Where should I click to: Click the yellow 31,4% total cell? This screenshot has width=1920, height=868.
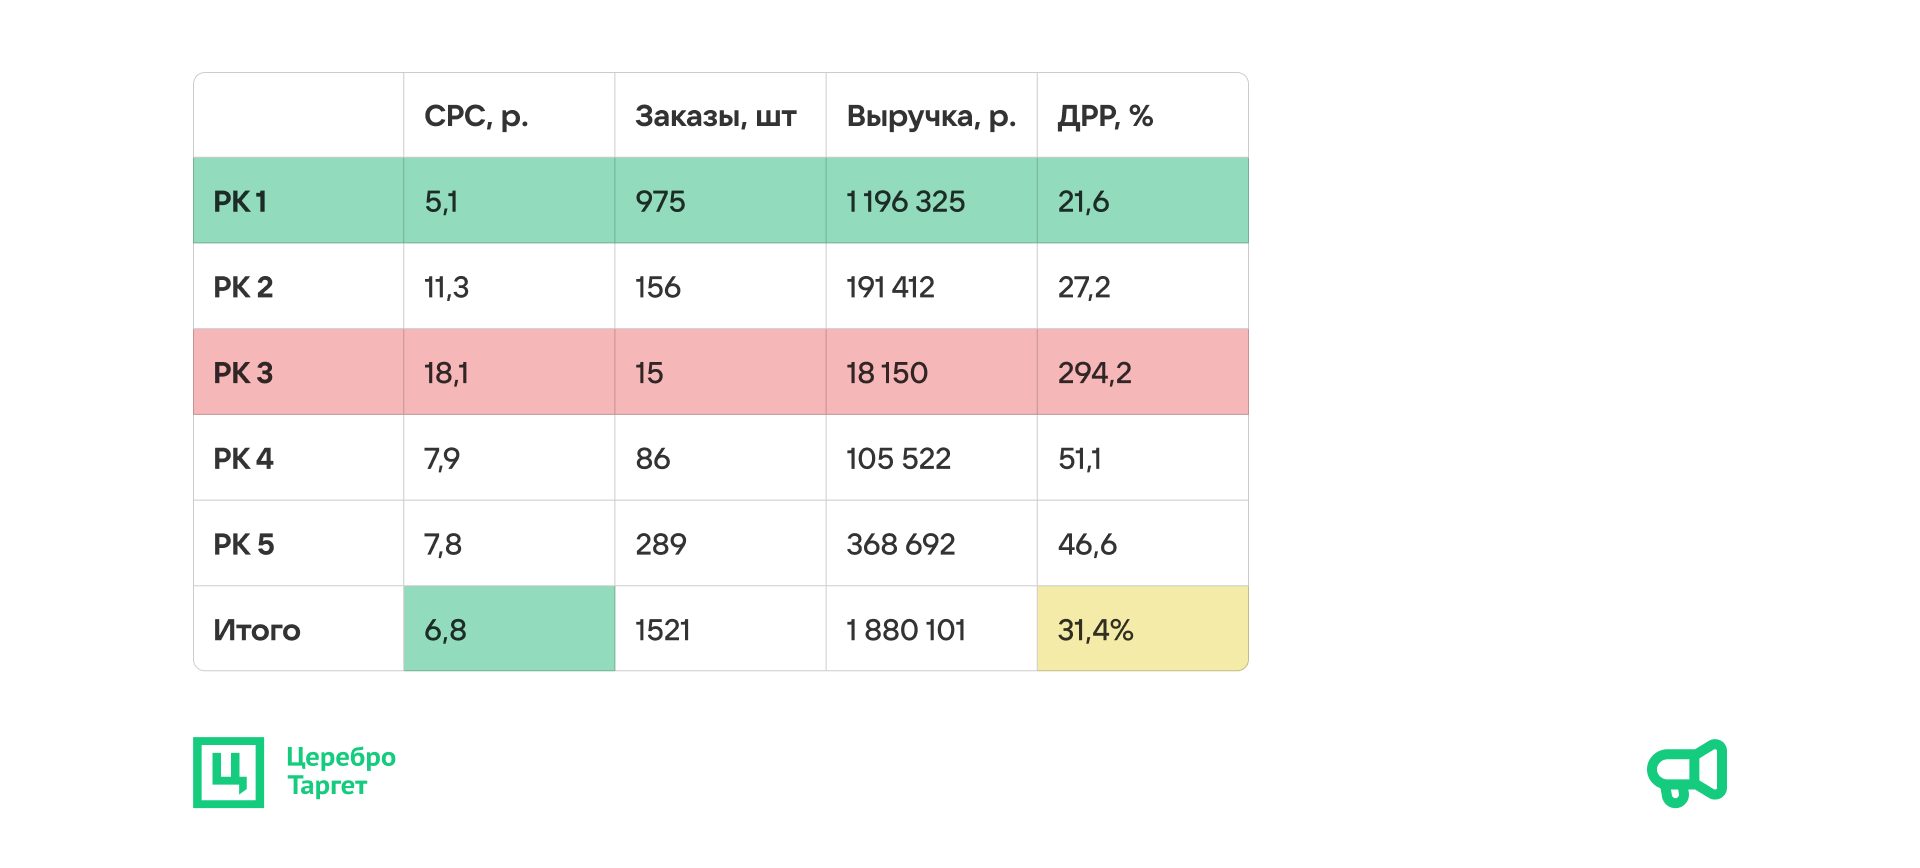1142,629
